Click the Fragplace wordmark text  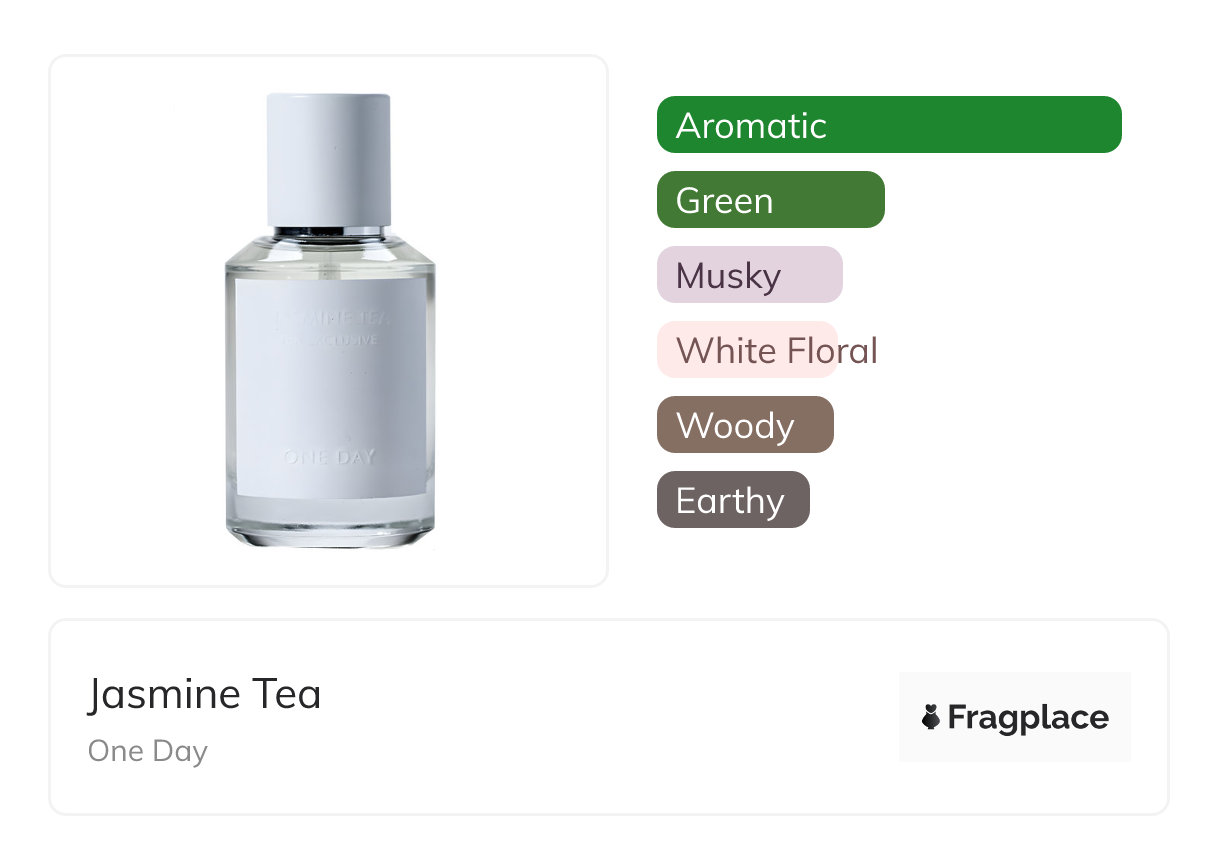(x=1027, y=717)
